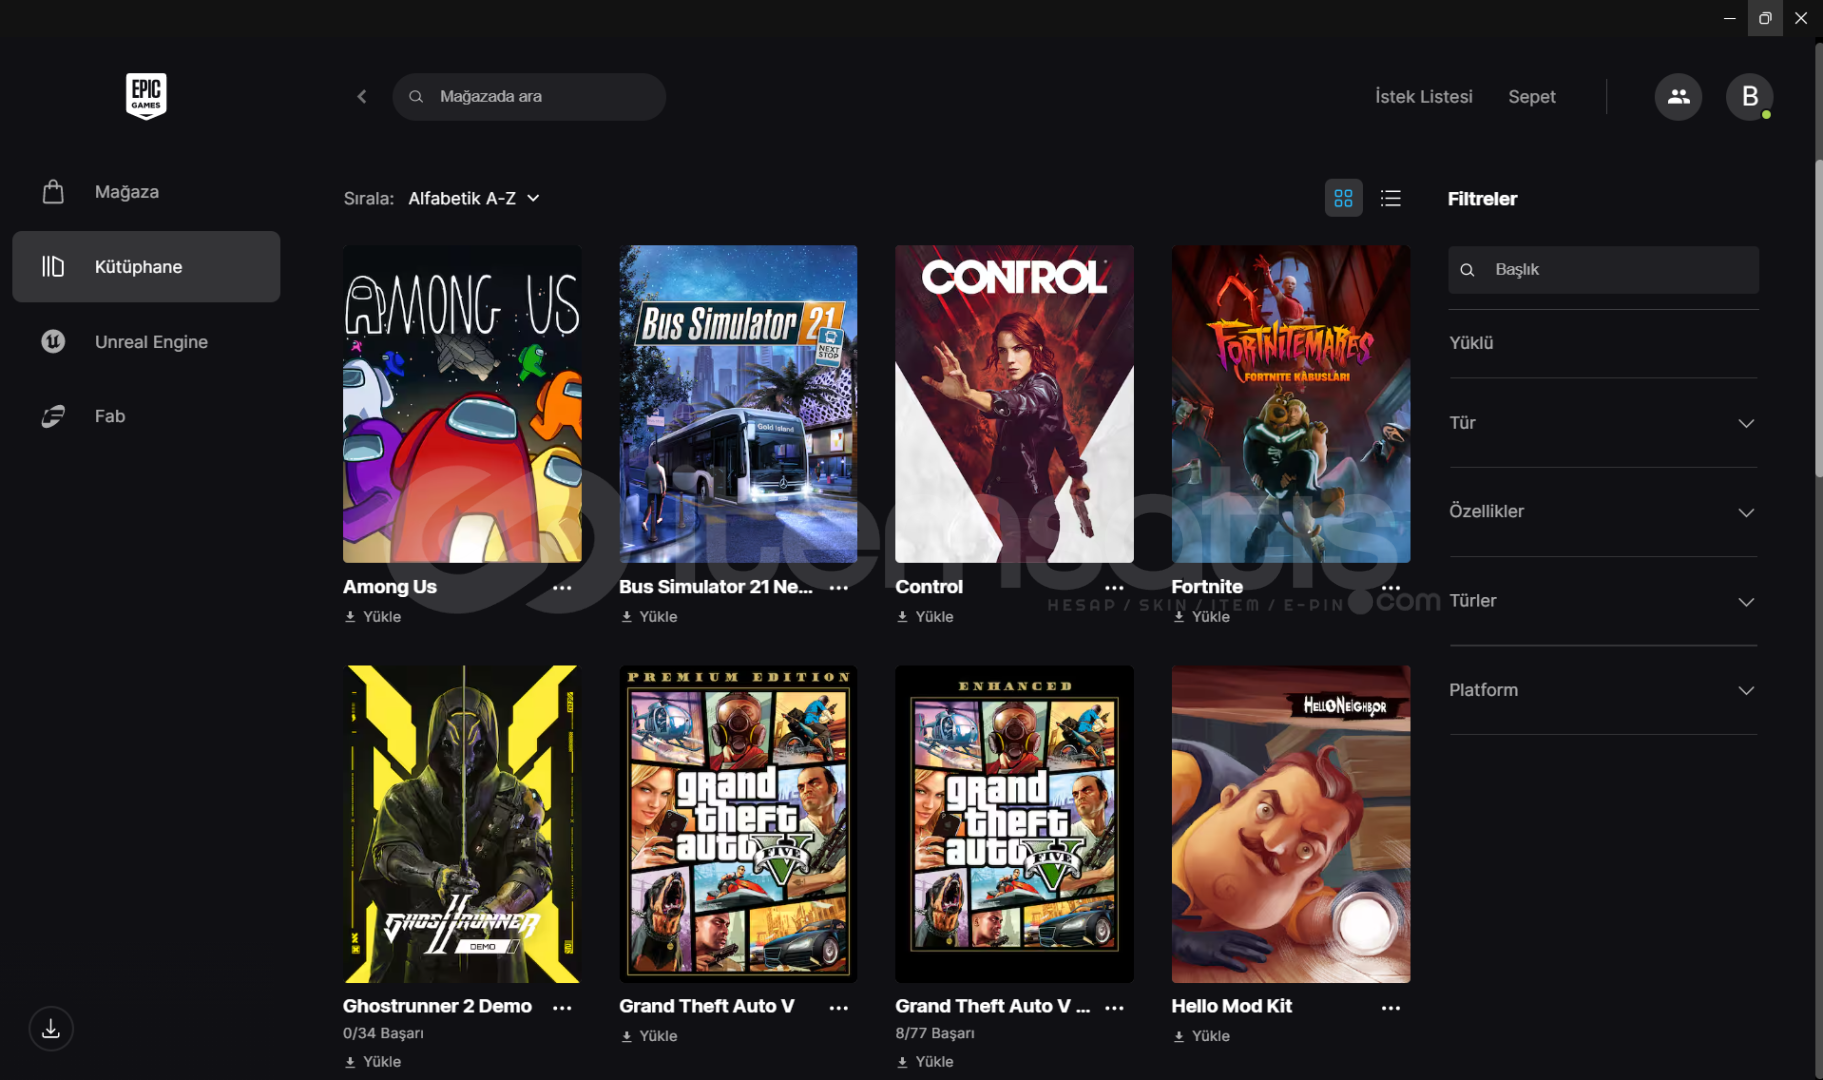Select Kütüphane in the sidebar
Viewport: 1823px width, 1080px height.
(x=146, y=267)
